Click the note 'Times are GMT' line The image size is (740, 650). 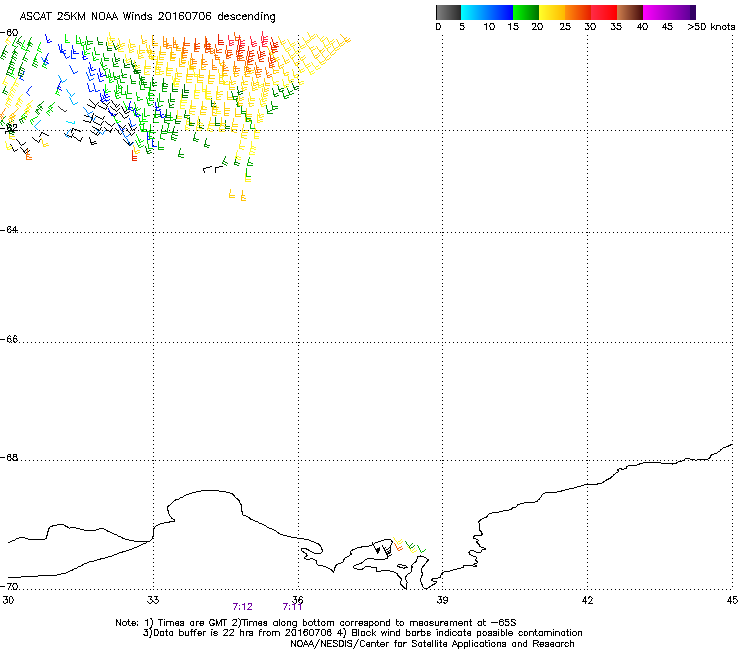click(316, 623)
